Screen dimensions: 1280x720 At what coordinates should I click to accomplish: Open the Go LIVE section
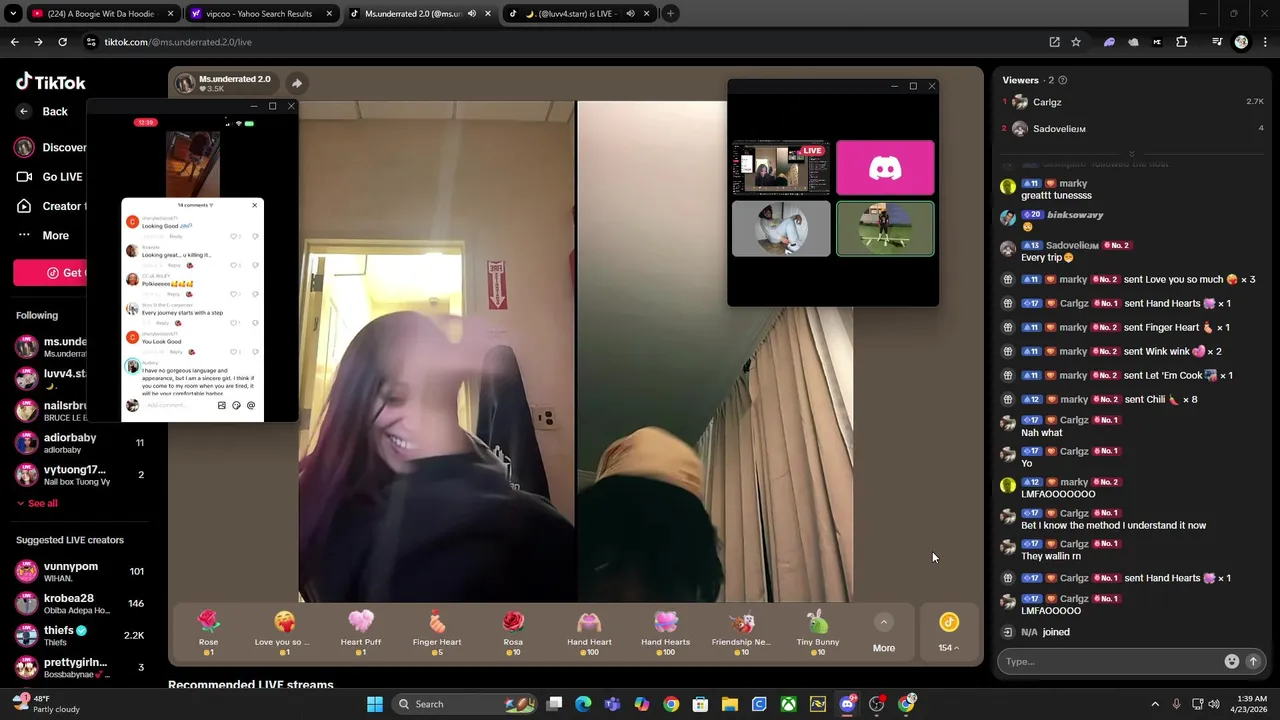point(50,177)
